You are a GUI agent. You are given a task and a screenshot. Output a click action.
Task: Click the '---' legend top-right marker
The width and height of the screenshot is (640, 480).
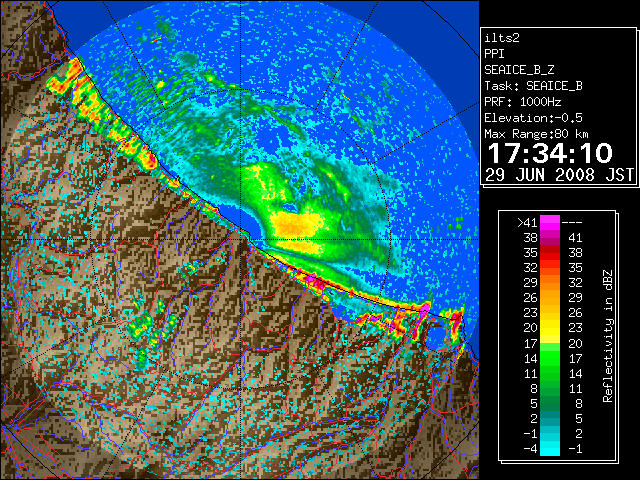572,223
